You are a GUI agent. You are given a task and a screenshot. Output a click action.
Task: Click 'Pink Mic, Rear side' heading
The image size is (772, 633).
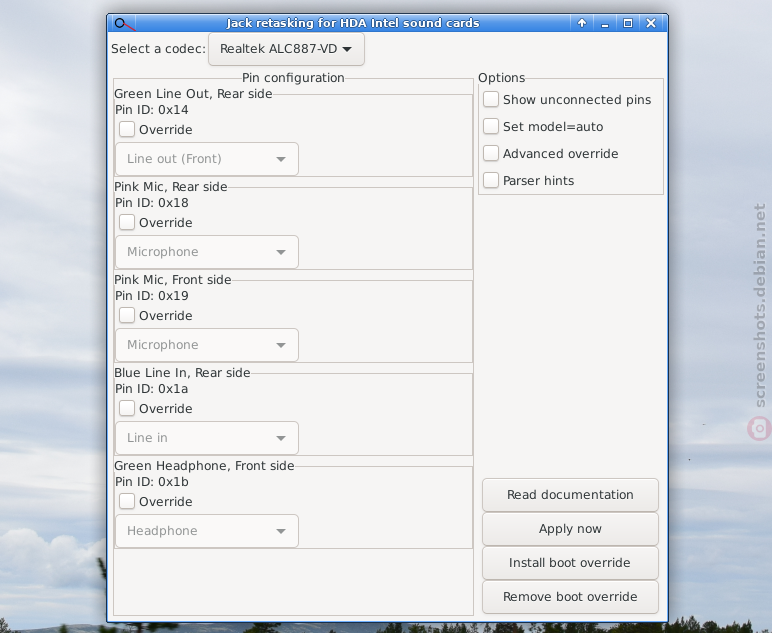pyautogui.click(x=171, y=187)
